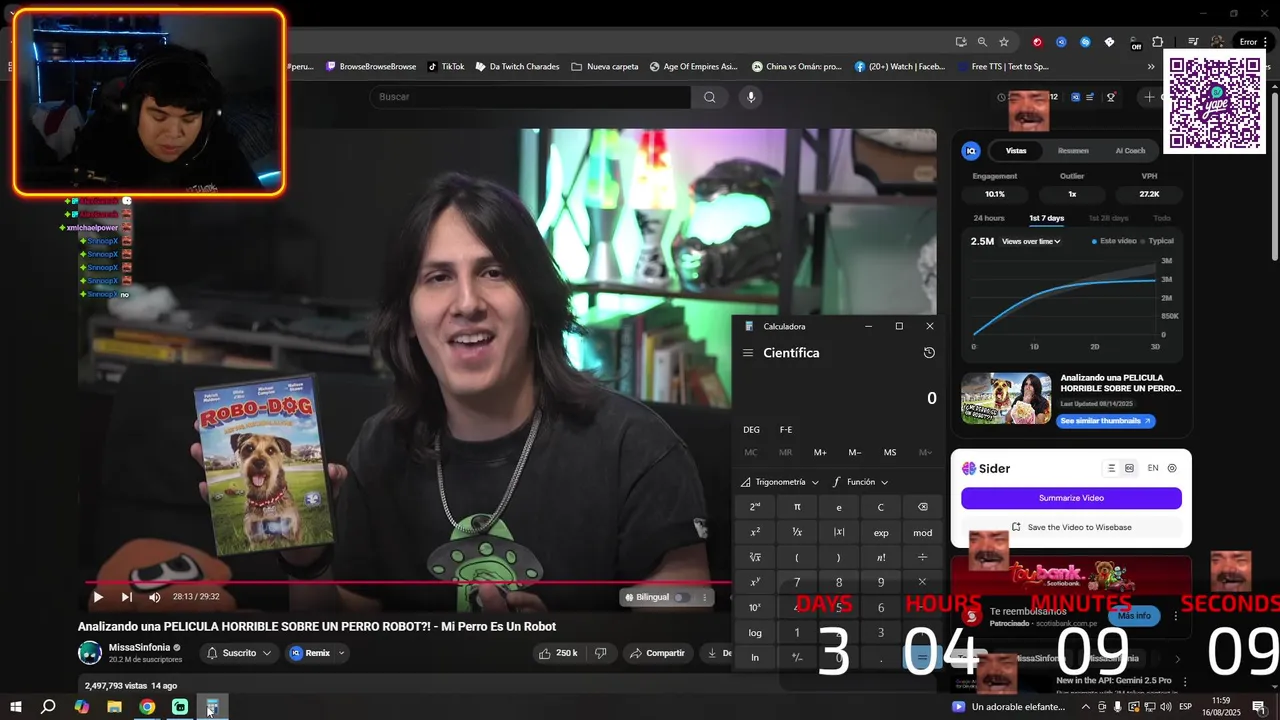Image resolution: width=1280 pixels, height=720 pixels.
Task: Click See similar thumbnails button
Action: coord(1106,421)
